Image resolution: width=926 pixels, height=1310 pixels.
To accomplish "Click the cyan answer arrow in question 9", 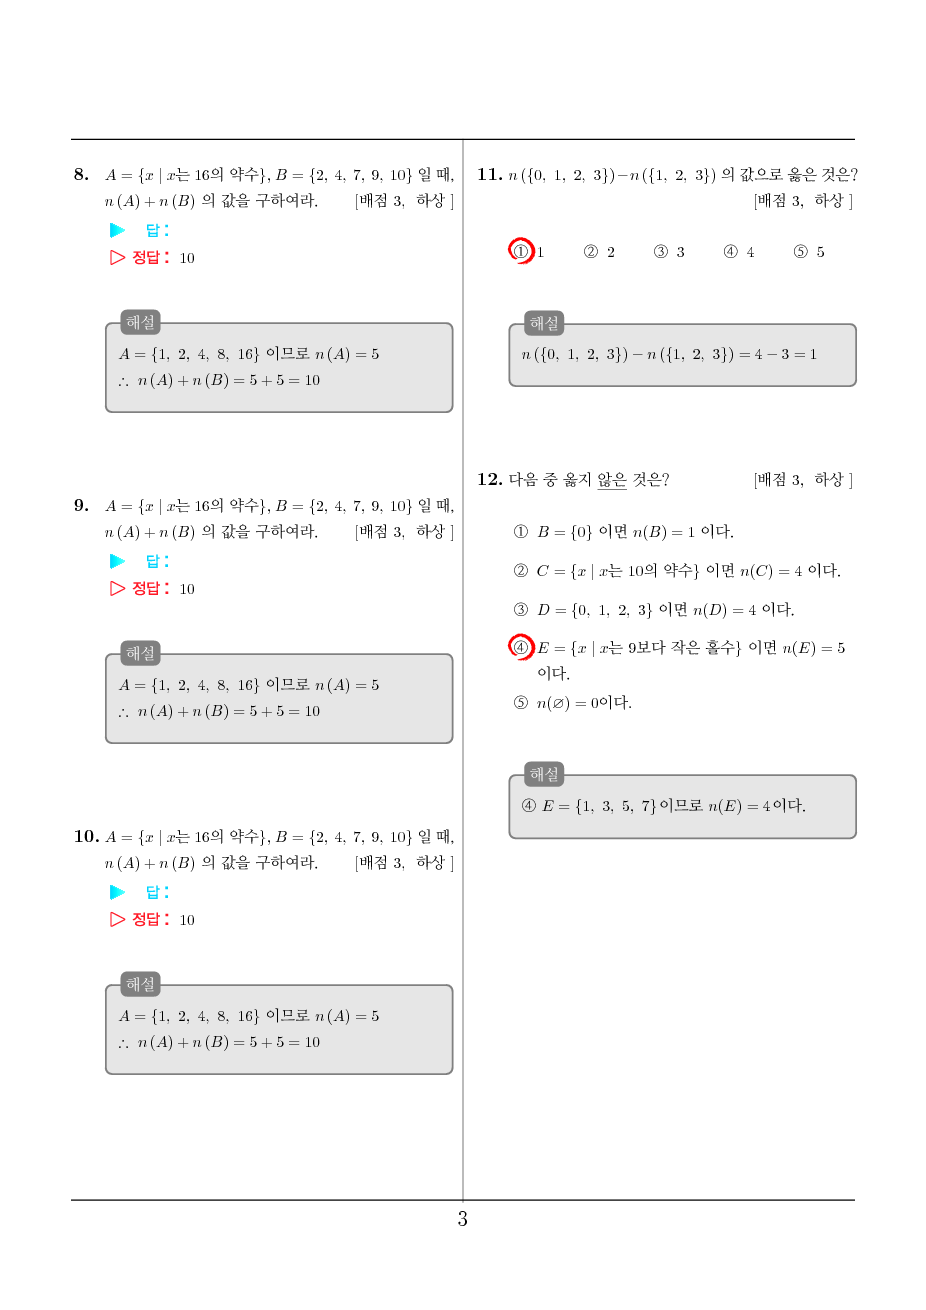I will (x=118, y=561).
